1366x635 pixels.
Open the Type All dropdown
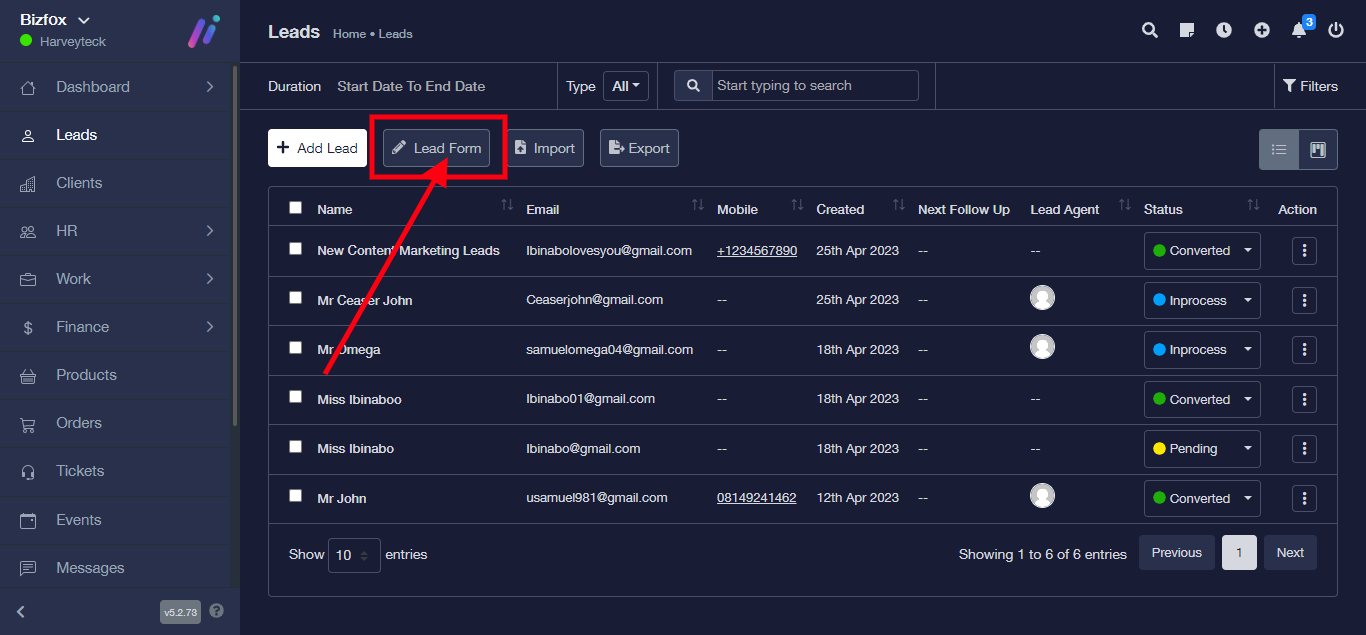626,86
